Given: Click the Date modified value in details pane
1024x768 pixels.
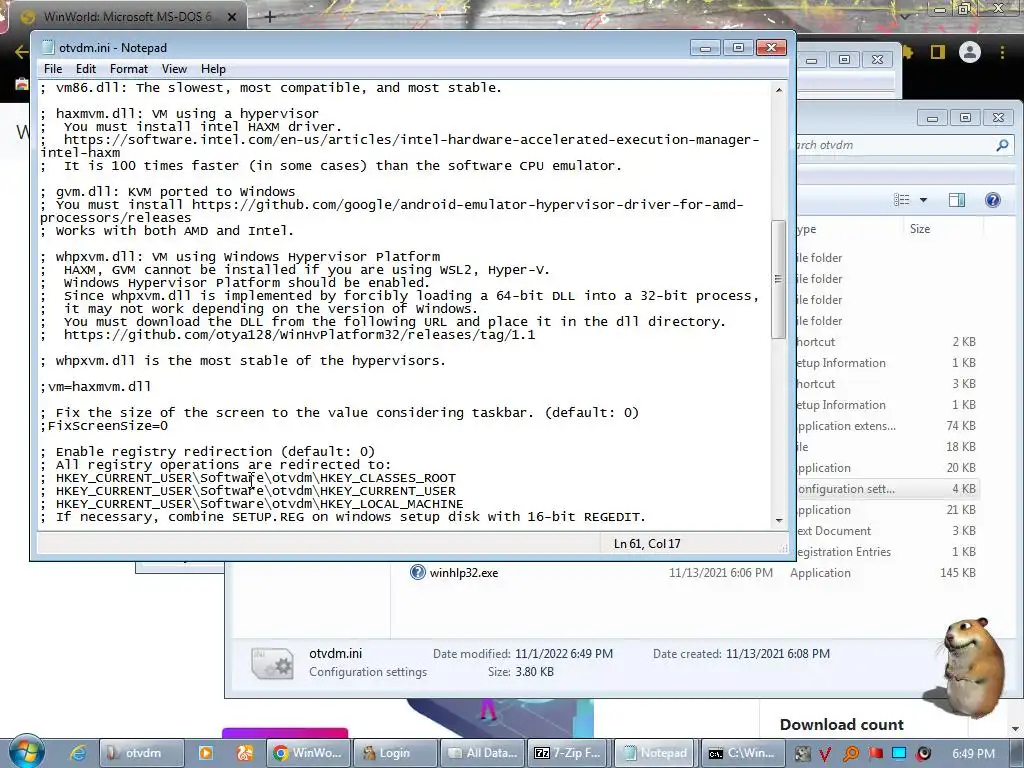Looking at the screenshot, I should pos(564,654).
